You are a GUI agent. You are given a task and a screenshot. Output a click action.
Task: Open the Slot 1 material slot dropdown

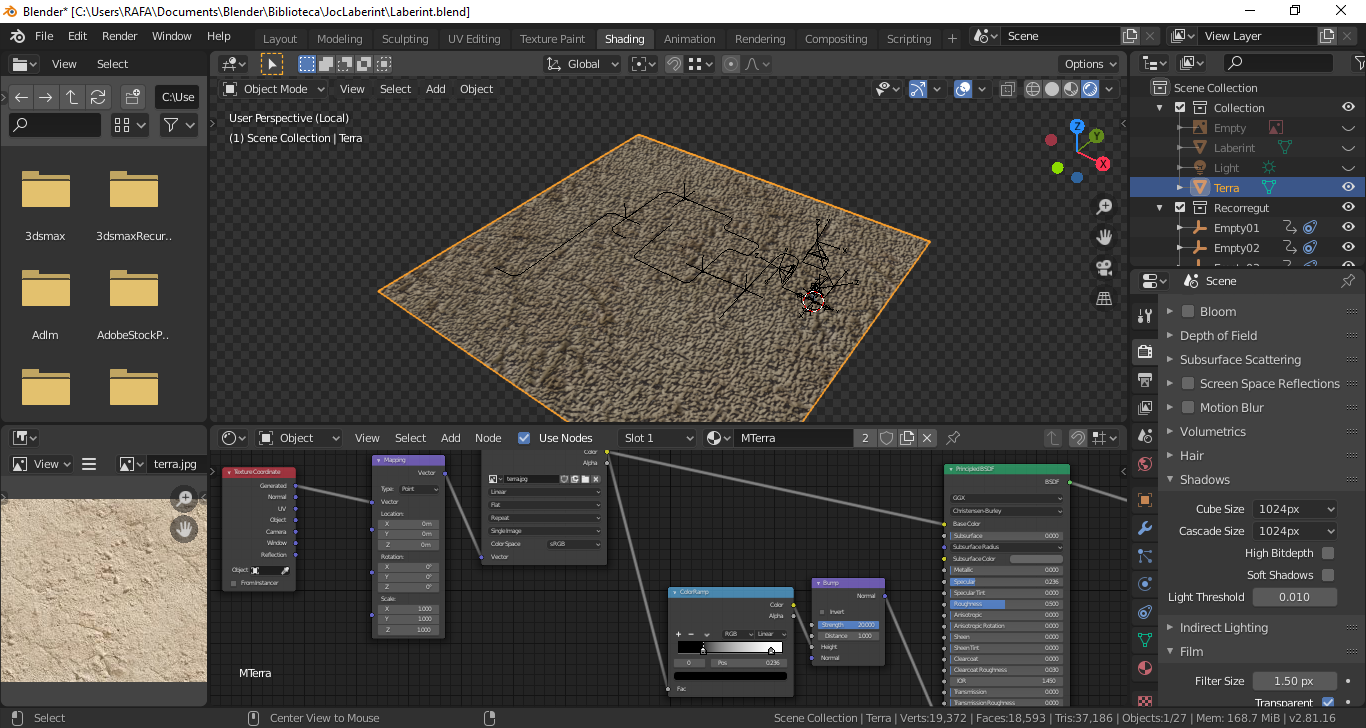coord(657,438)
